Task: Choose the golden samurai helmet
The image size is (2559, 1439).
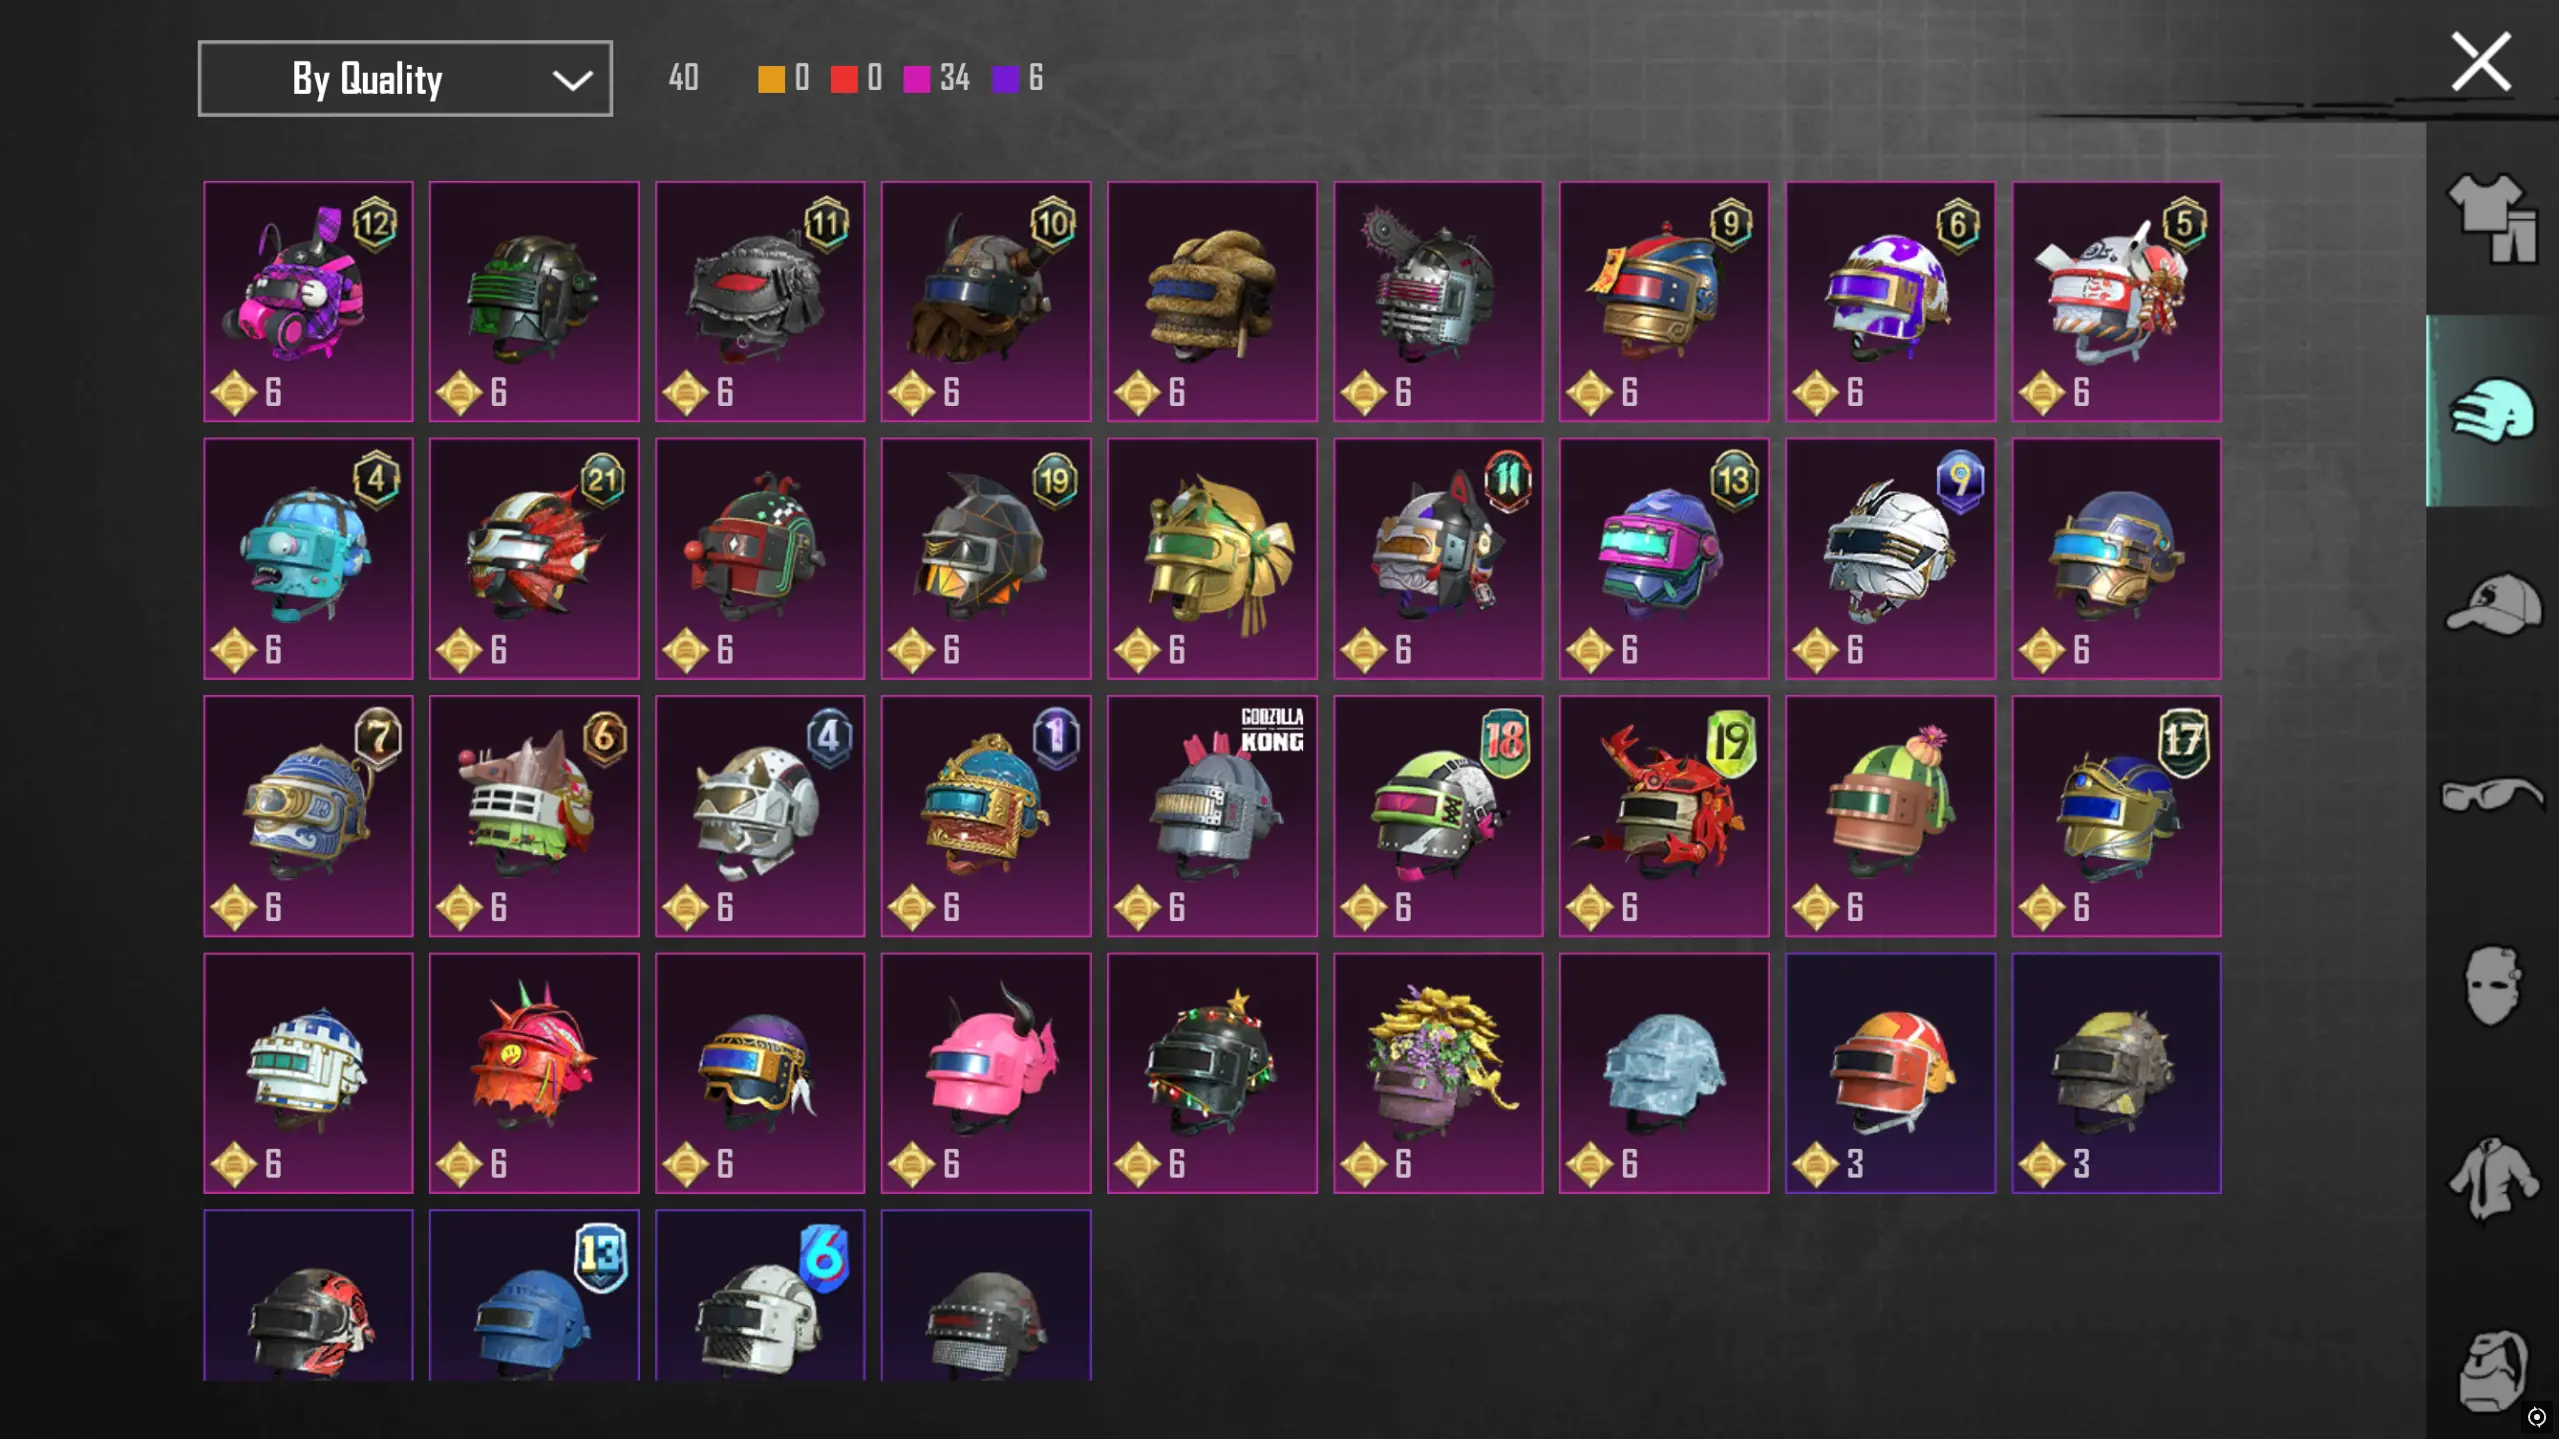Action: coord(1212,559)
